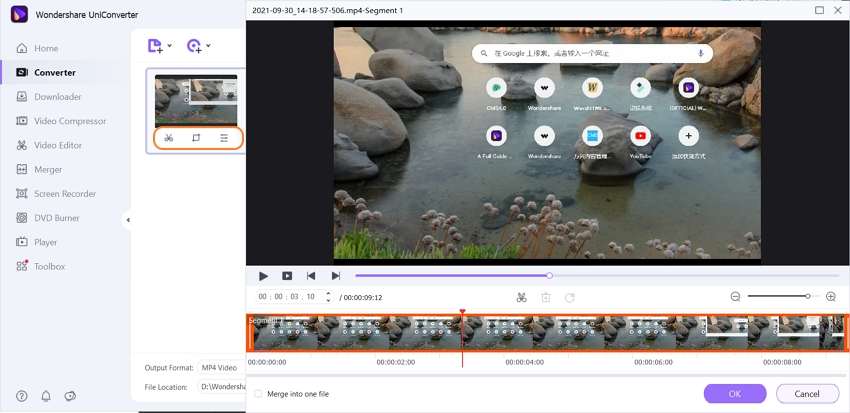Click the scissors cut icon above timeline
Image resolution: width=850 pixels, height=413 pixels.
(521, 297)
